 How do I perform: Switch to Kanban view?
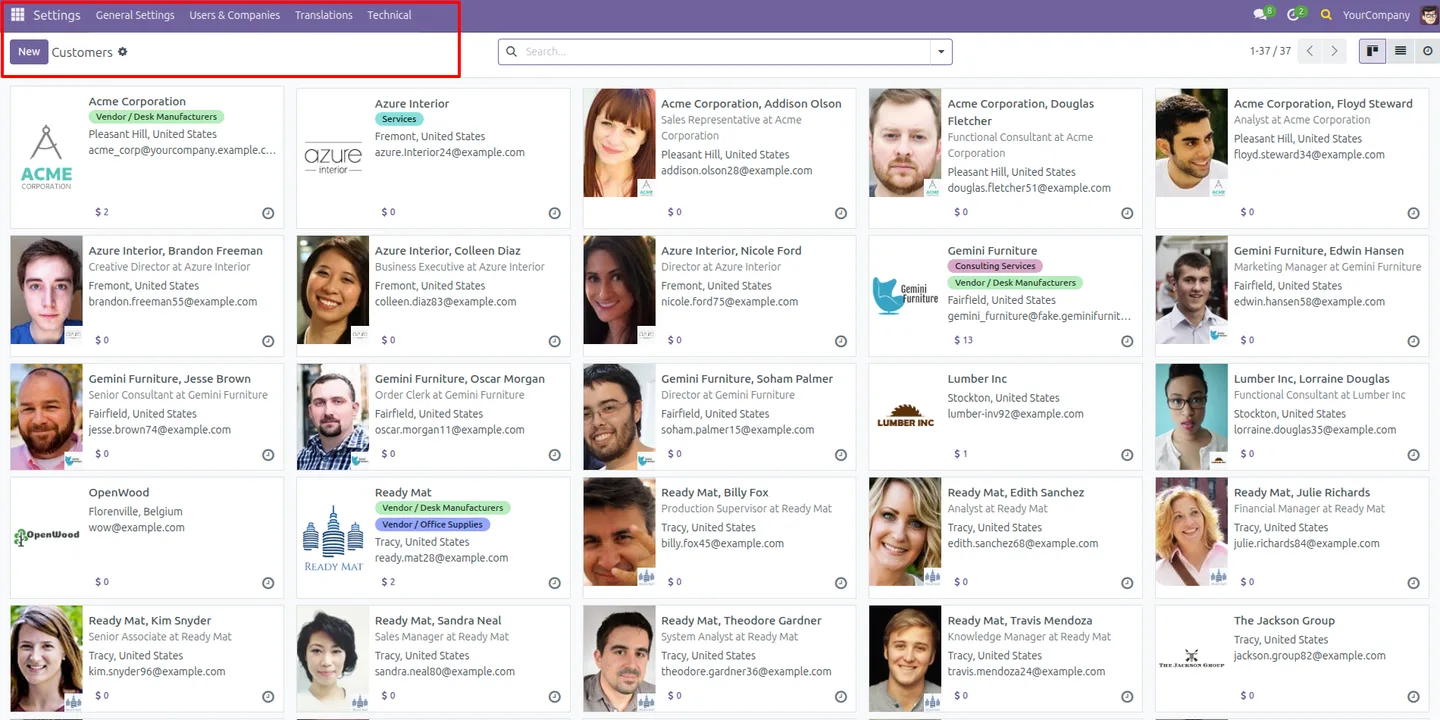[x=1372, y=51]
